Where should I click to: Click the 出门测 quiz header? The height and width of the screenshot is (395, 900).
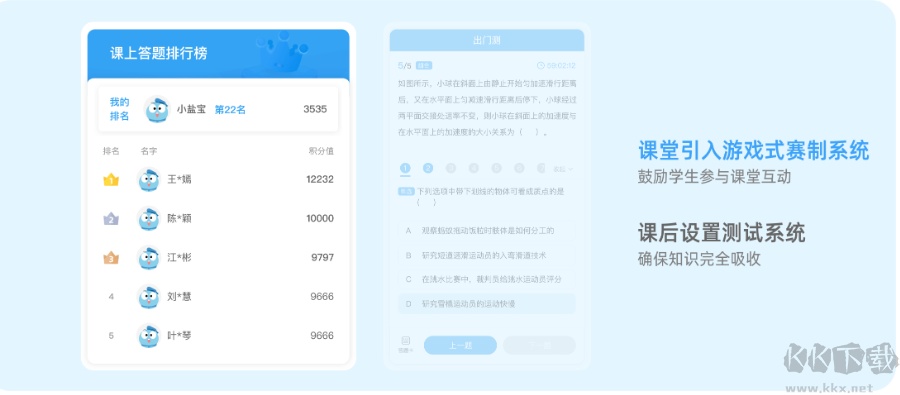(487, 41)
